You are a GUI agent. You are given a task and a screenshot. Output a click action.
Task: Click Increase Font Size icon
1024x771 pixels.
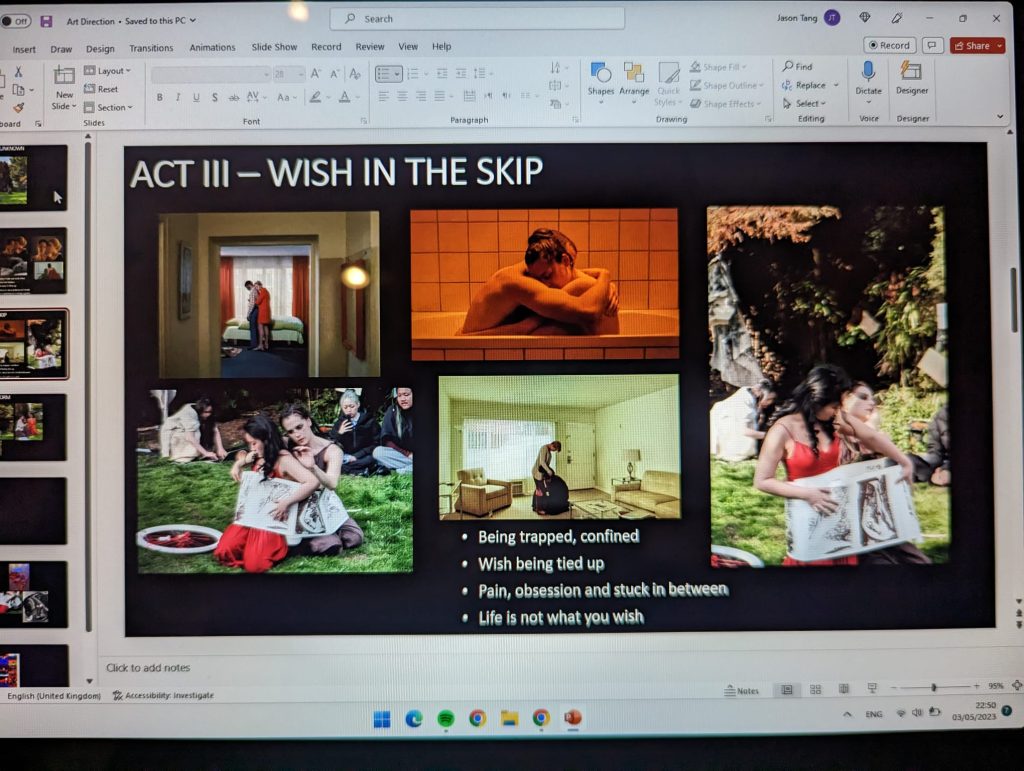coord(316,74)
